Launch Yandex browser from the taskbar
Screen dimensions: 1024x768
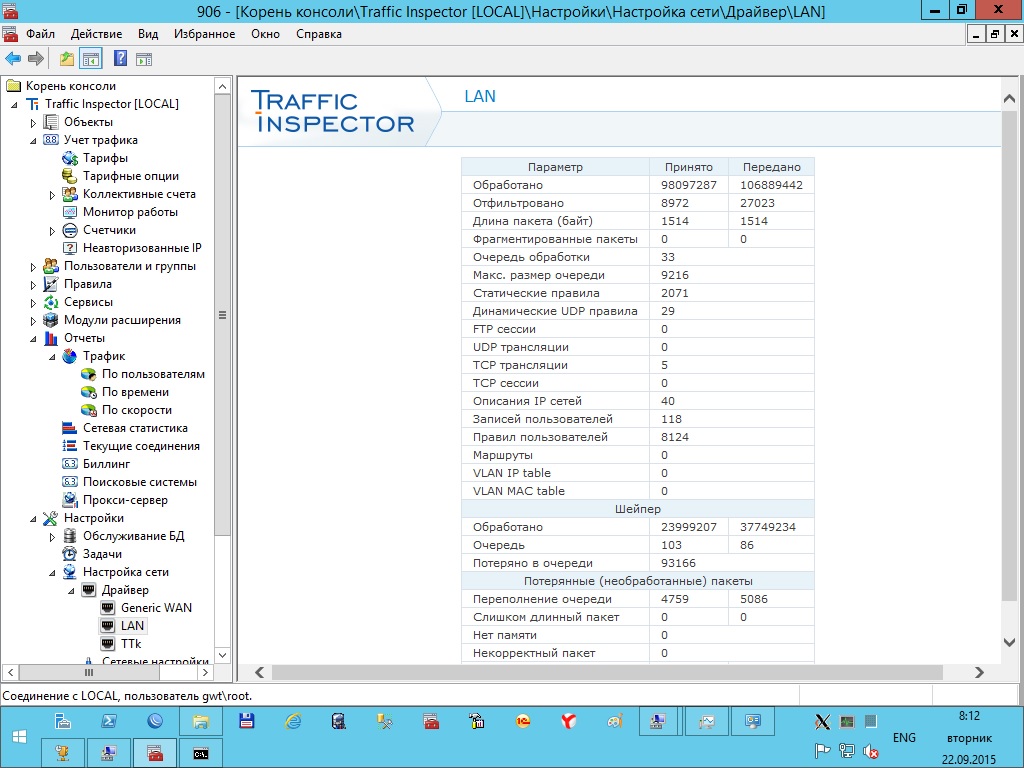tap(569, 721)
